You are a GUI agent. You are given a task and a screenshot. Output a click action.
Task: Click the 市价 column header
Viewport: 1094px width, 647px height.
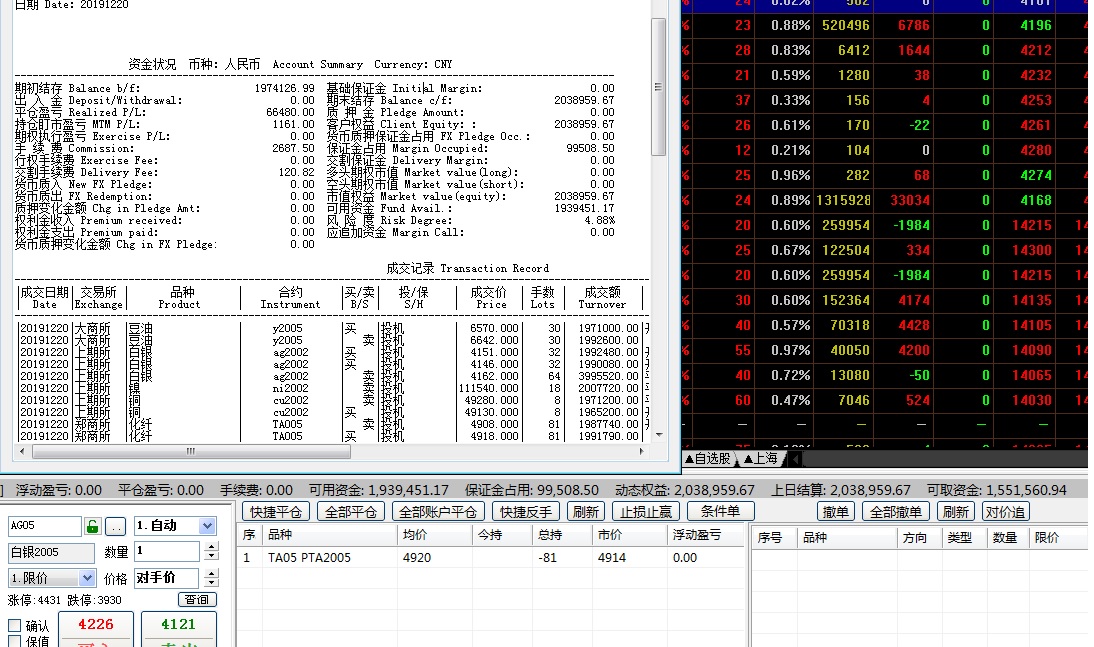(629, 535)
